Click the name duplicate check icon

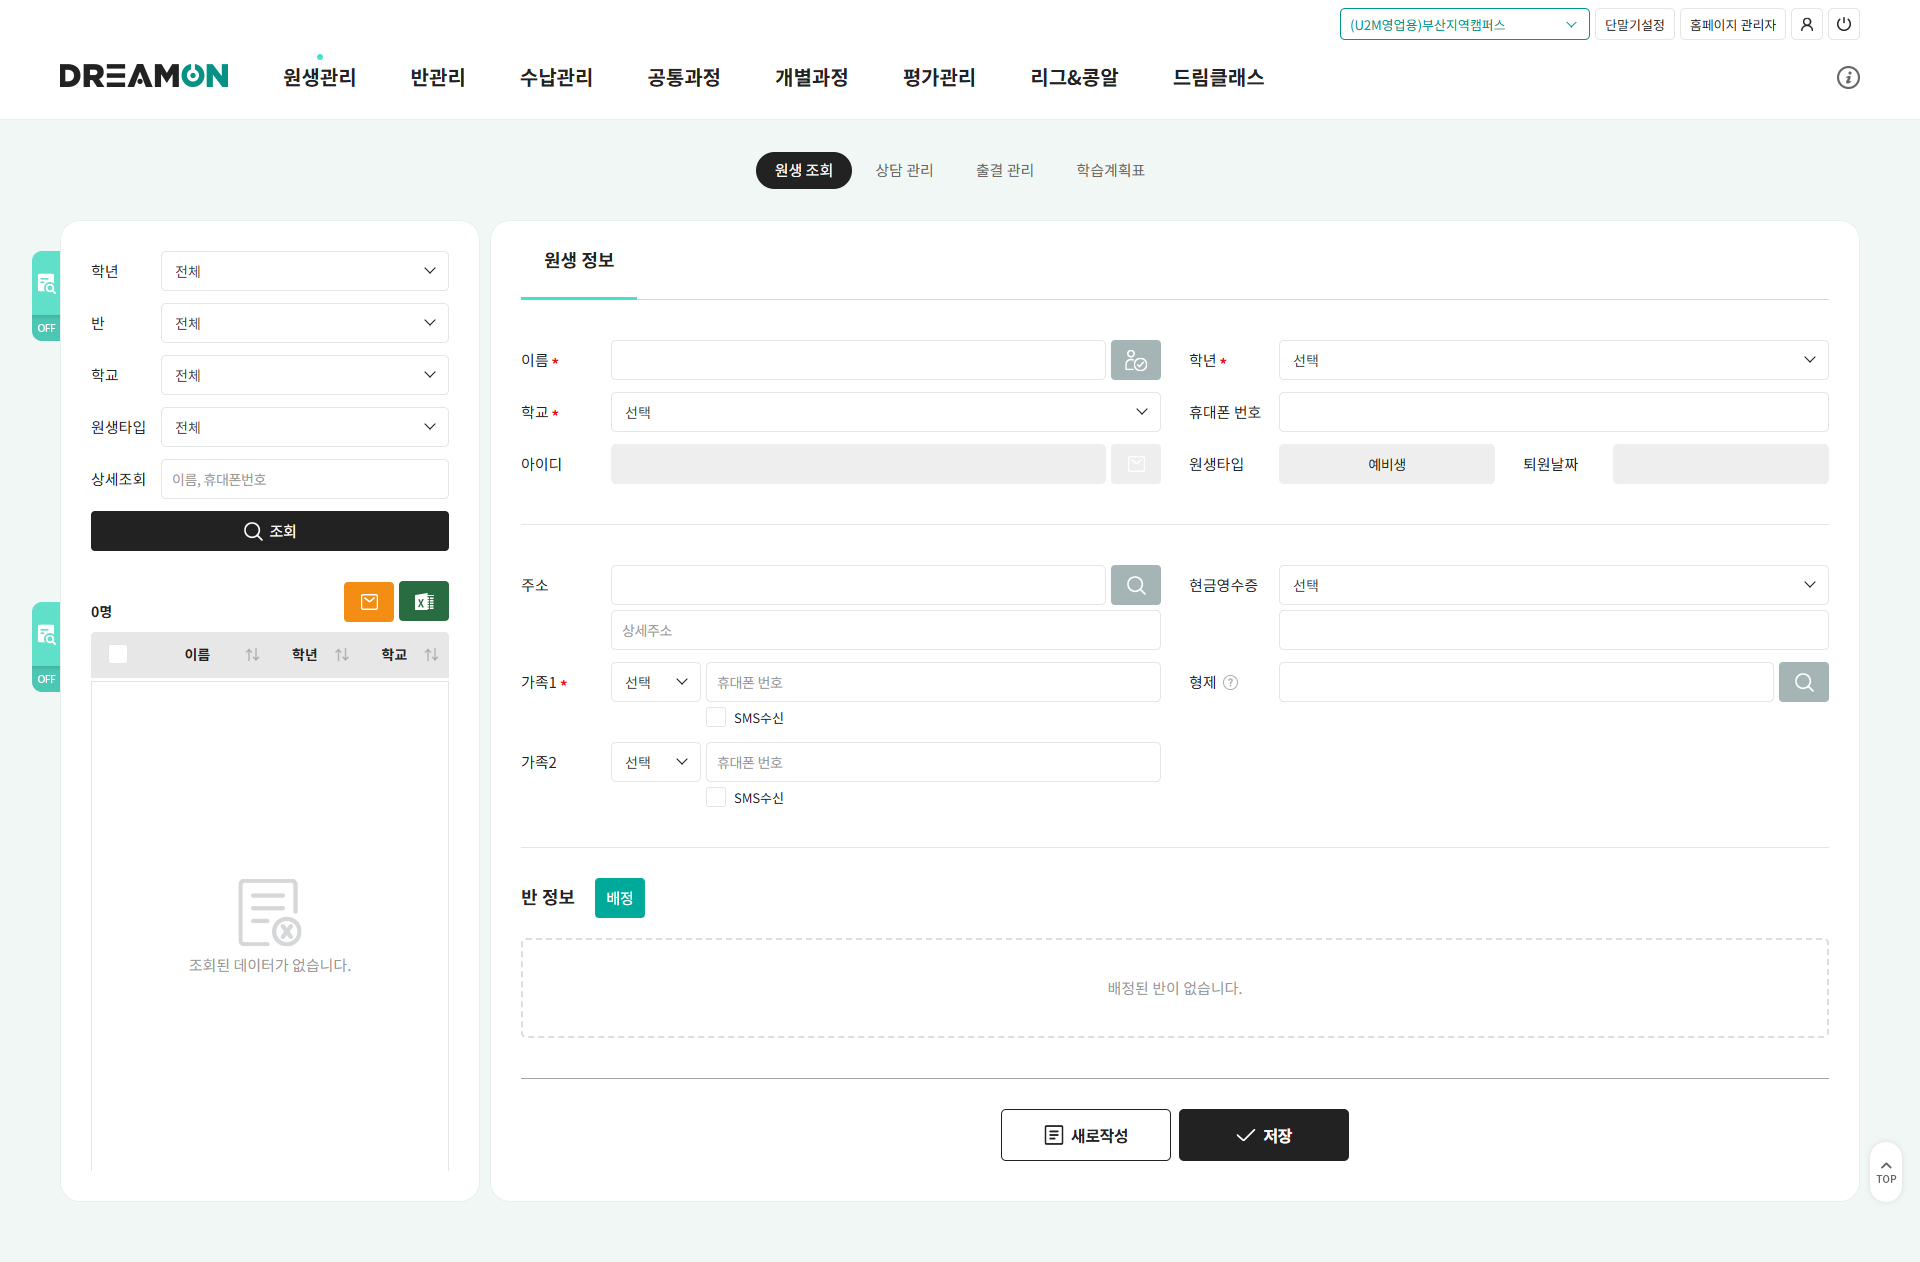coord(1136,360)
